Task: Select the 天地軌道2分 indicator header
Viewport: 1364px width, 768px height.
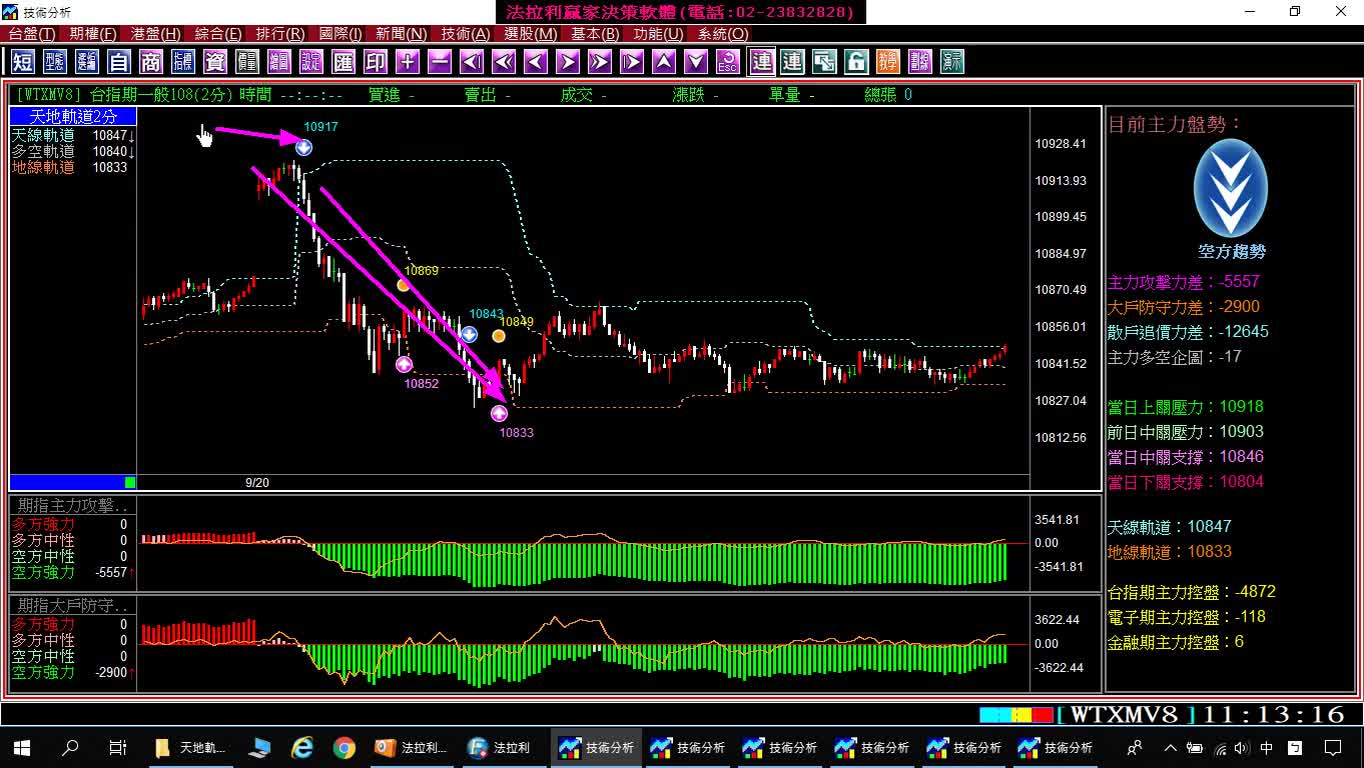Action: point(73,117)
